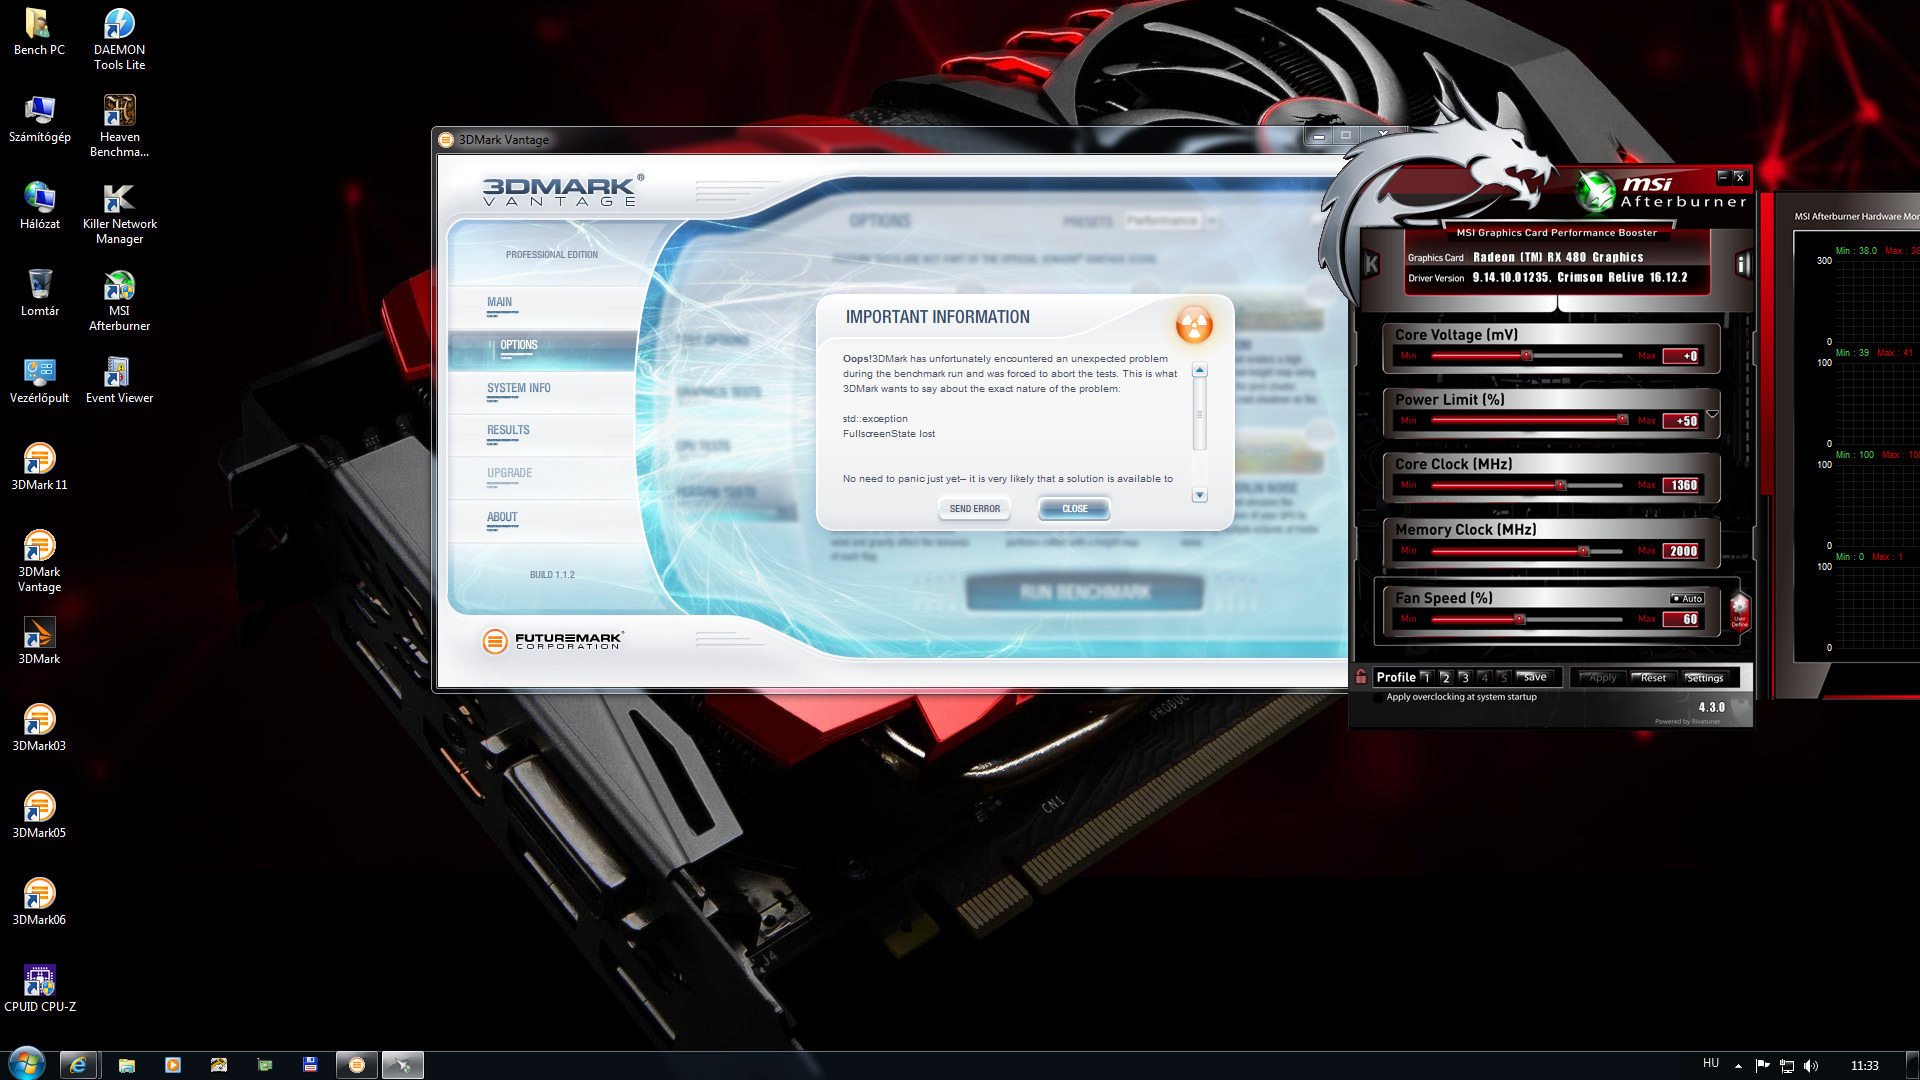Select Afterburner profile slot 3
This screenshot has height=1080, width=1920.
tap(1464, 677)
